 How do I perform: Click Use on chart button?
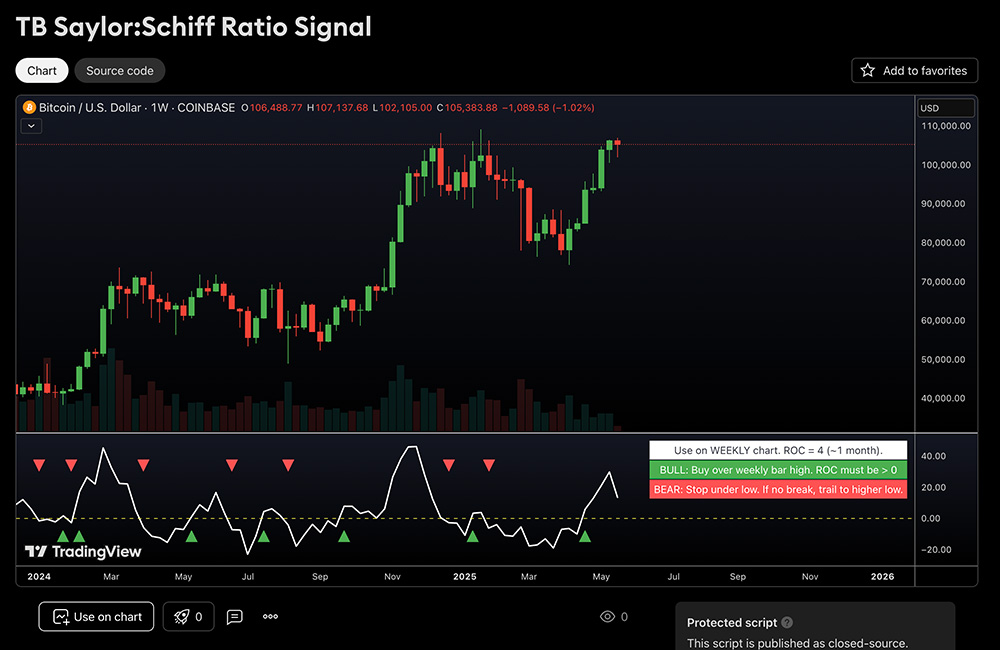[96, 616]
